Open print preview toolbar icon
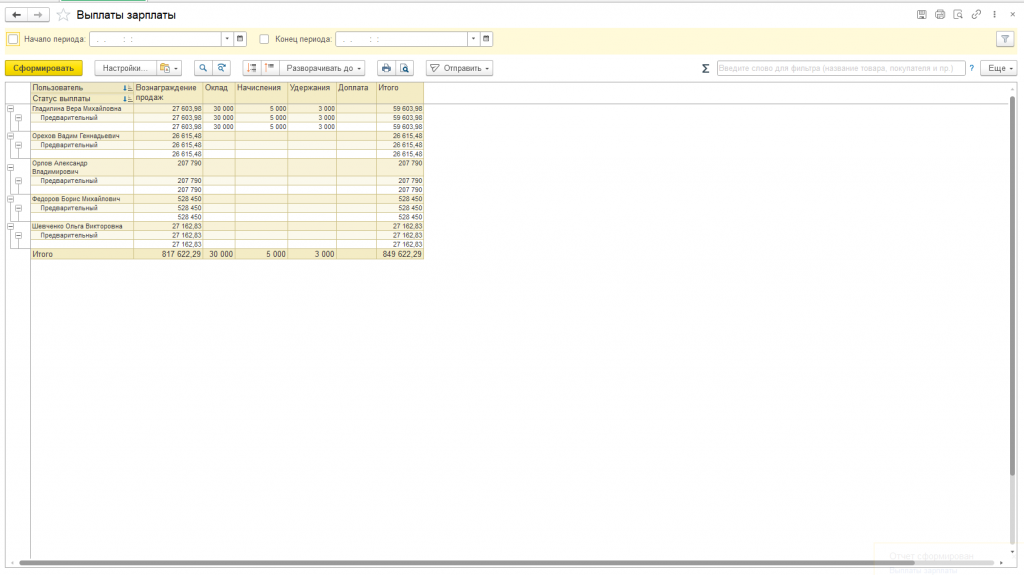This screenshot has height=575, width=1024. (x=405, y=68)
